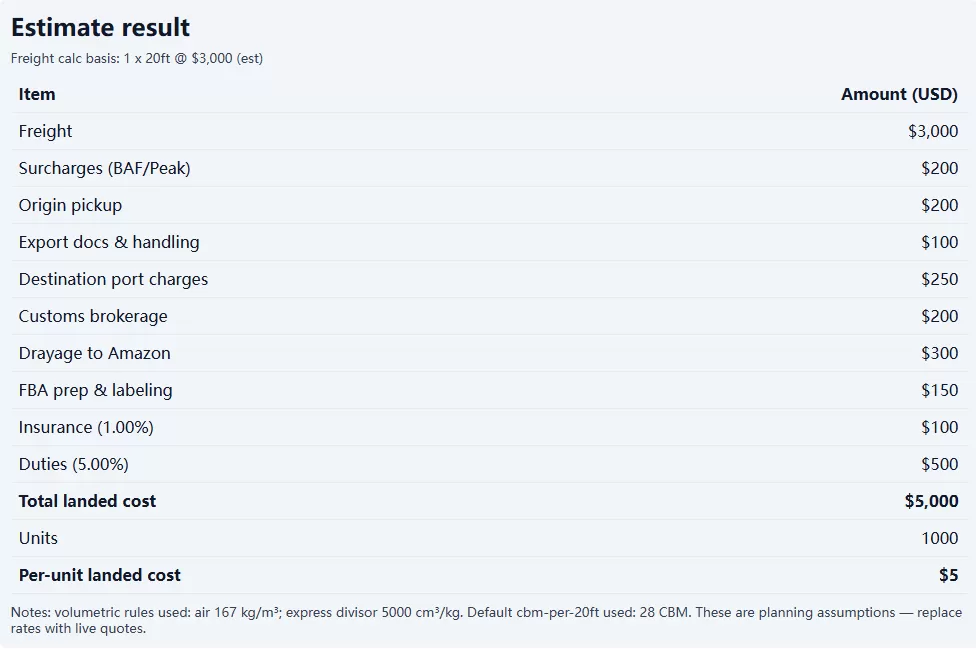Screen dimensions: 976x649
Task: Click the Units value 1000
Action: coord(939,538)
